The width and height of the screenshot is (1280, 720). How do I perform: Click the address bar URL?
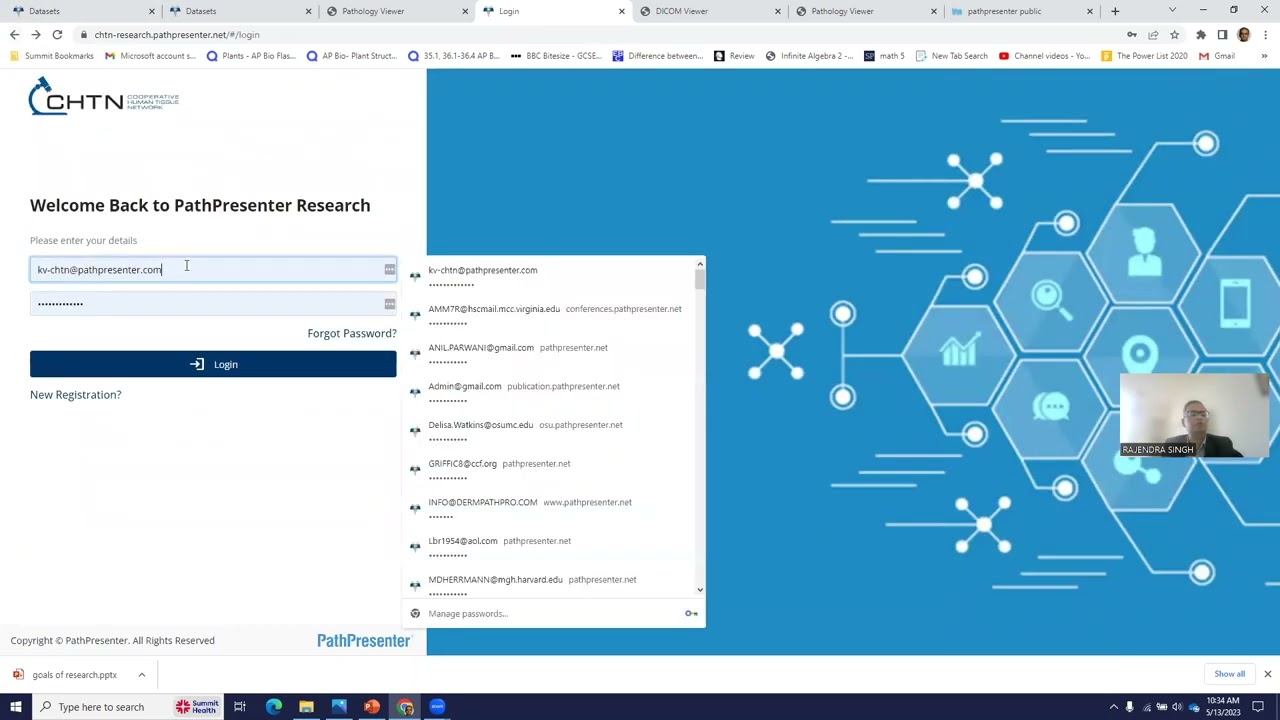(177, 35)
